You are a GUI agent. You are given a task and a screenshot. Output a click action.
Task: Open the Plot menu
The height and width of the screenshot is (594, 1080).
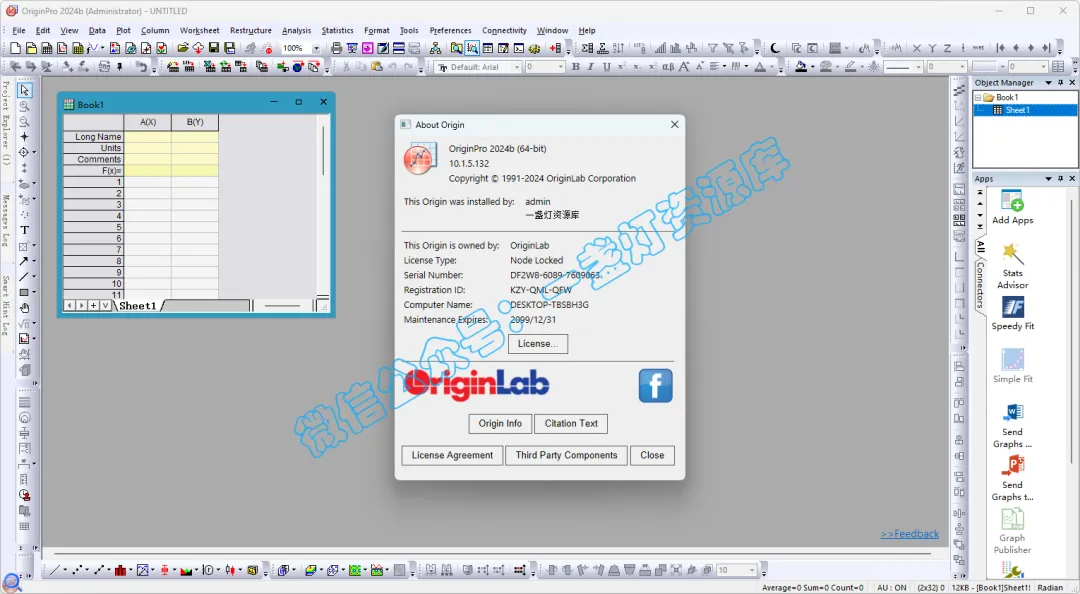123,30
